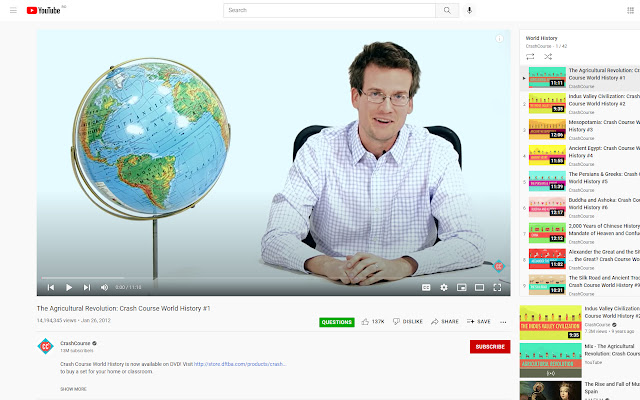This screenshot has width=640, height=400.
Task: Select Mesopotamia playlist item #3
Action: (x=580, y=129)
